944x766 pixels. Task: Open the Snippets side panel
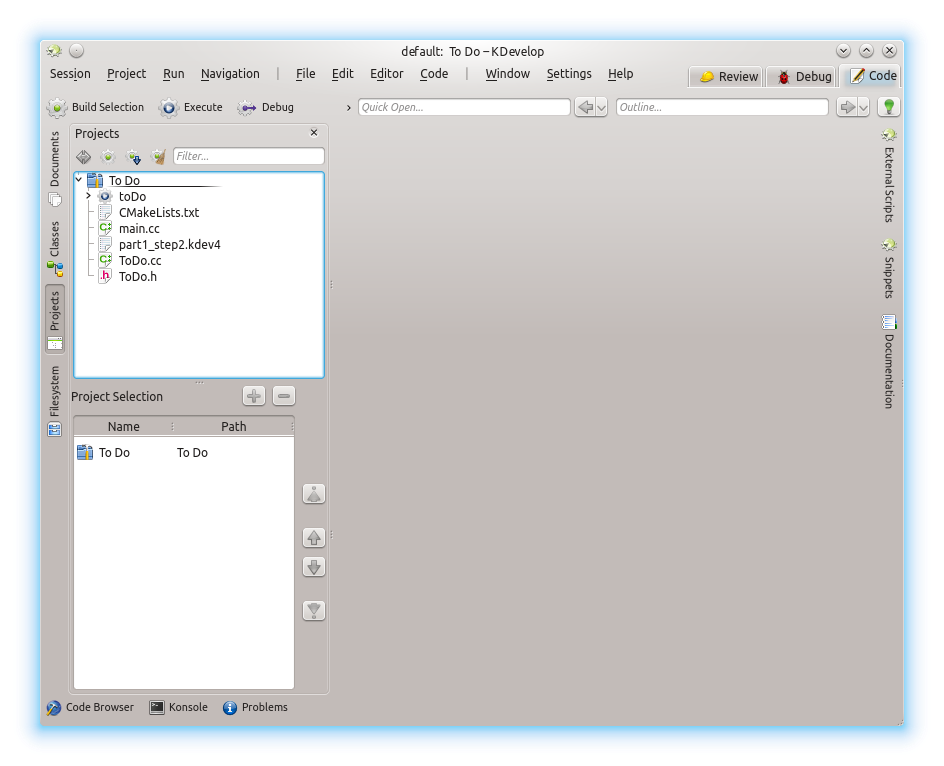click(x=889, y=269)
